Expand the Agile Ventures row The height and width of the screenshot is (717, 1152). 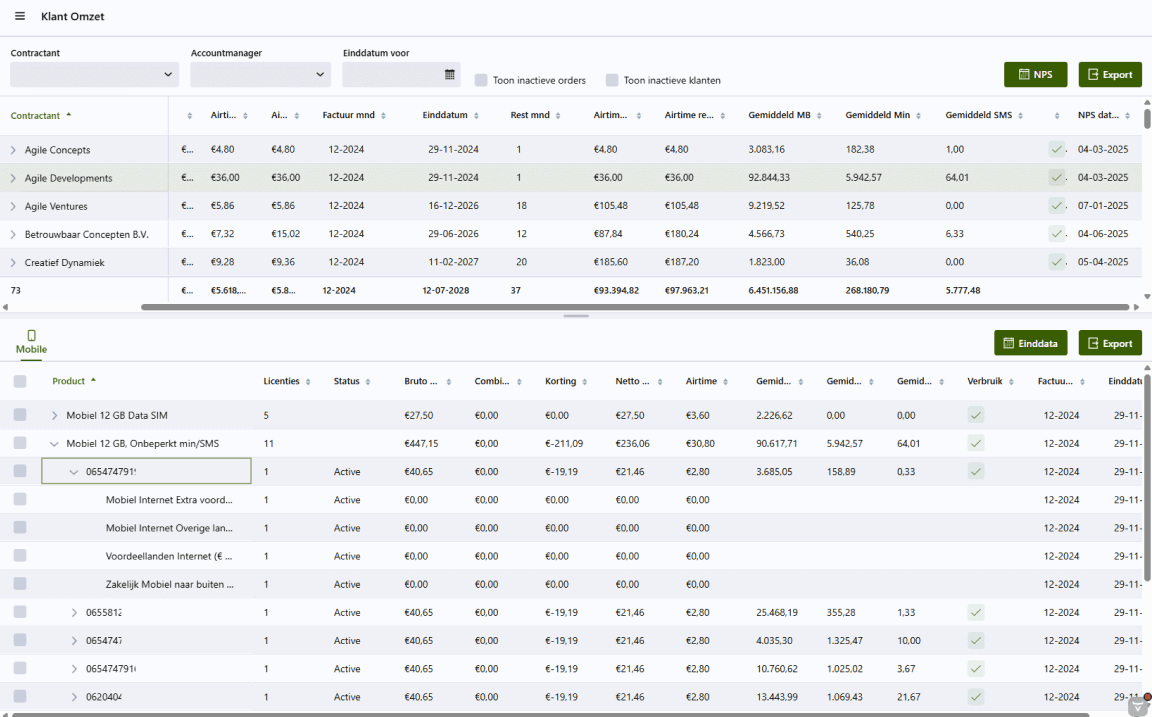(13, 207)
